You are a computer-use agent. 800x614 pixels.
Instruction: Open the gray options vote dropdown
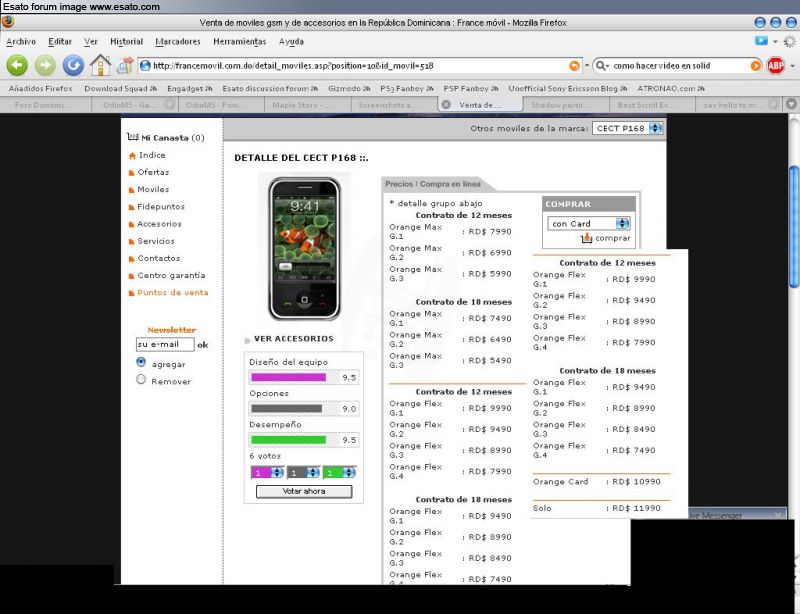(304, 473)
